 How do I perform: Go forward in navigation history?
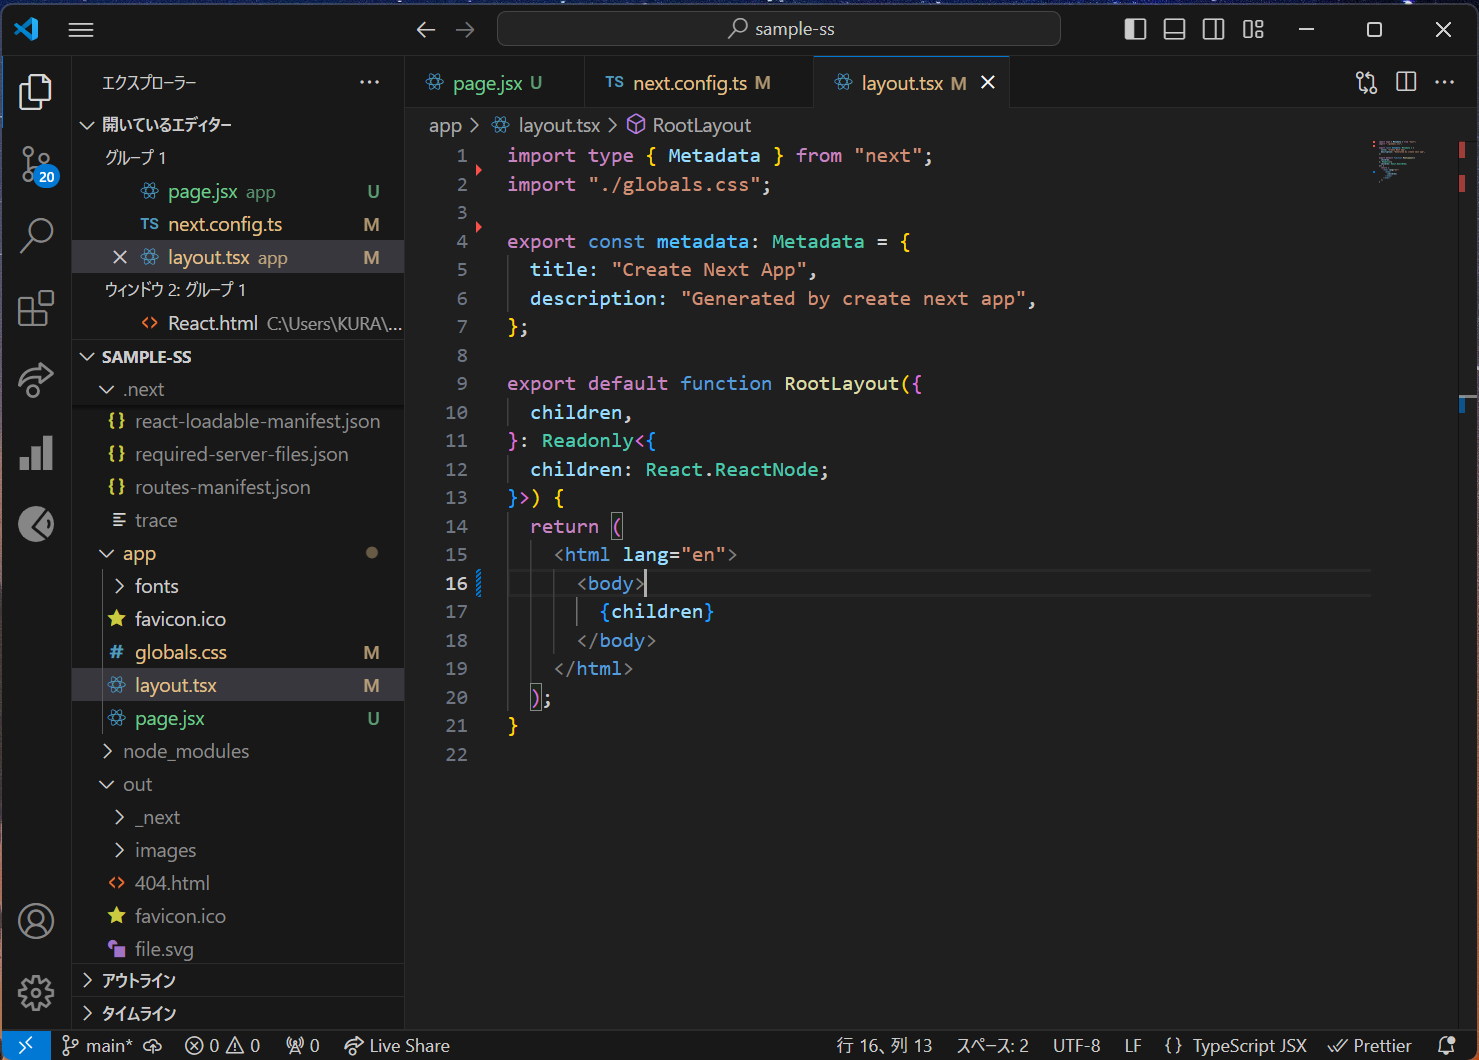465,30
